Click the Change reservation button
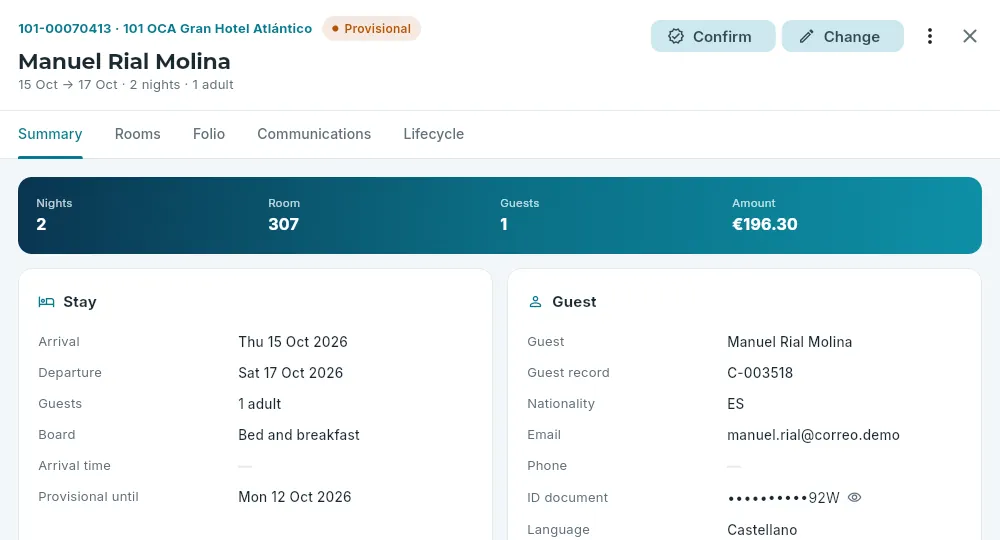Screen dimensions: 1000x540 pyautogui.click(x=842, y=36)
